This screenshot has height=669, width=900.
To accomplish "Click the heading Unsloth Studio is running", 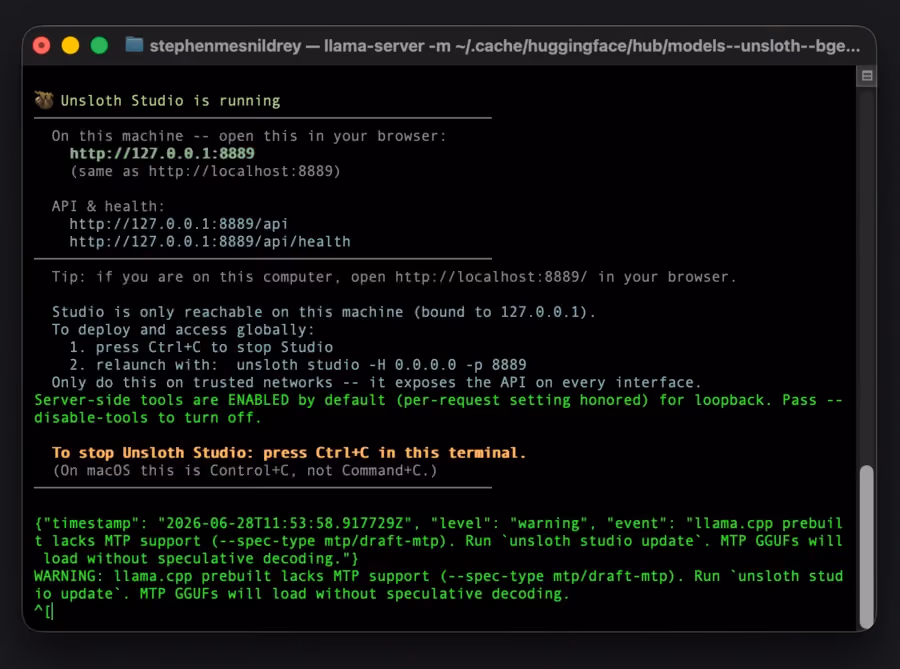I will click(170, 101).
